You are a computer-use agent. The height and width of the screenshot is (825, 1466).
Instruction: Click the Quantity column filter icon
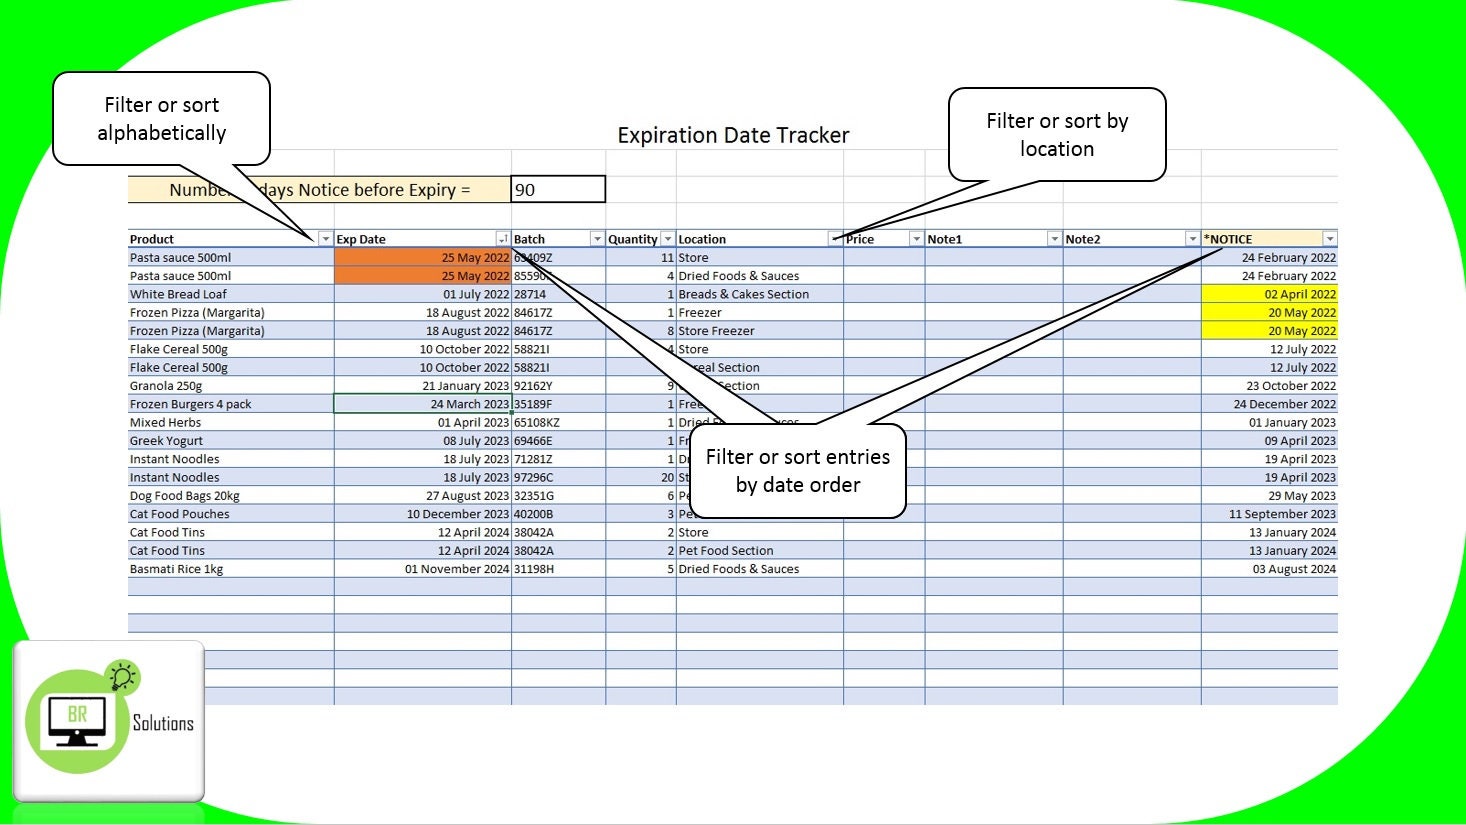tap(666, 238)
